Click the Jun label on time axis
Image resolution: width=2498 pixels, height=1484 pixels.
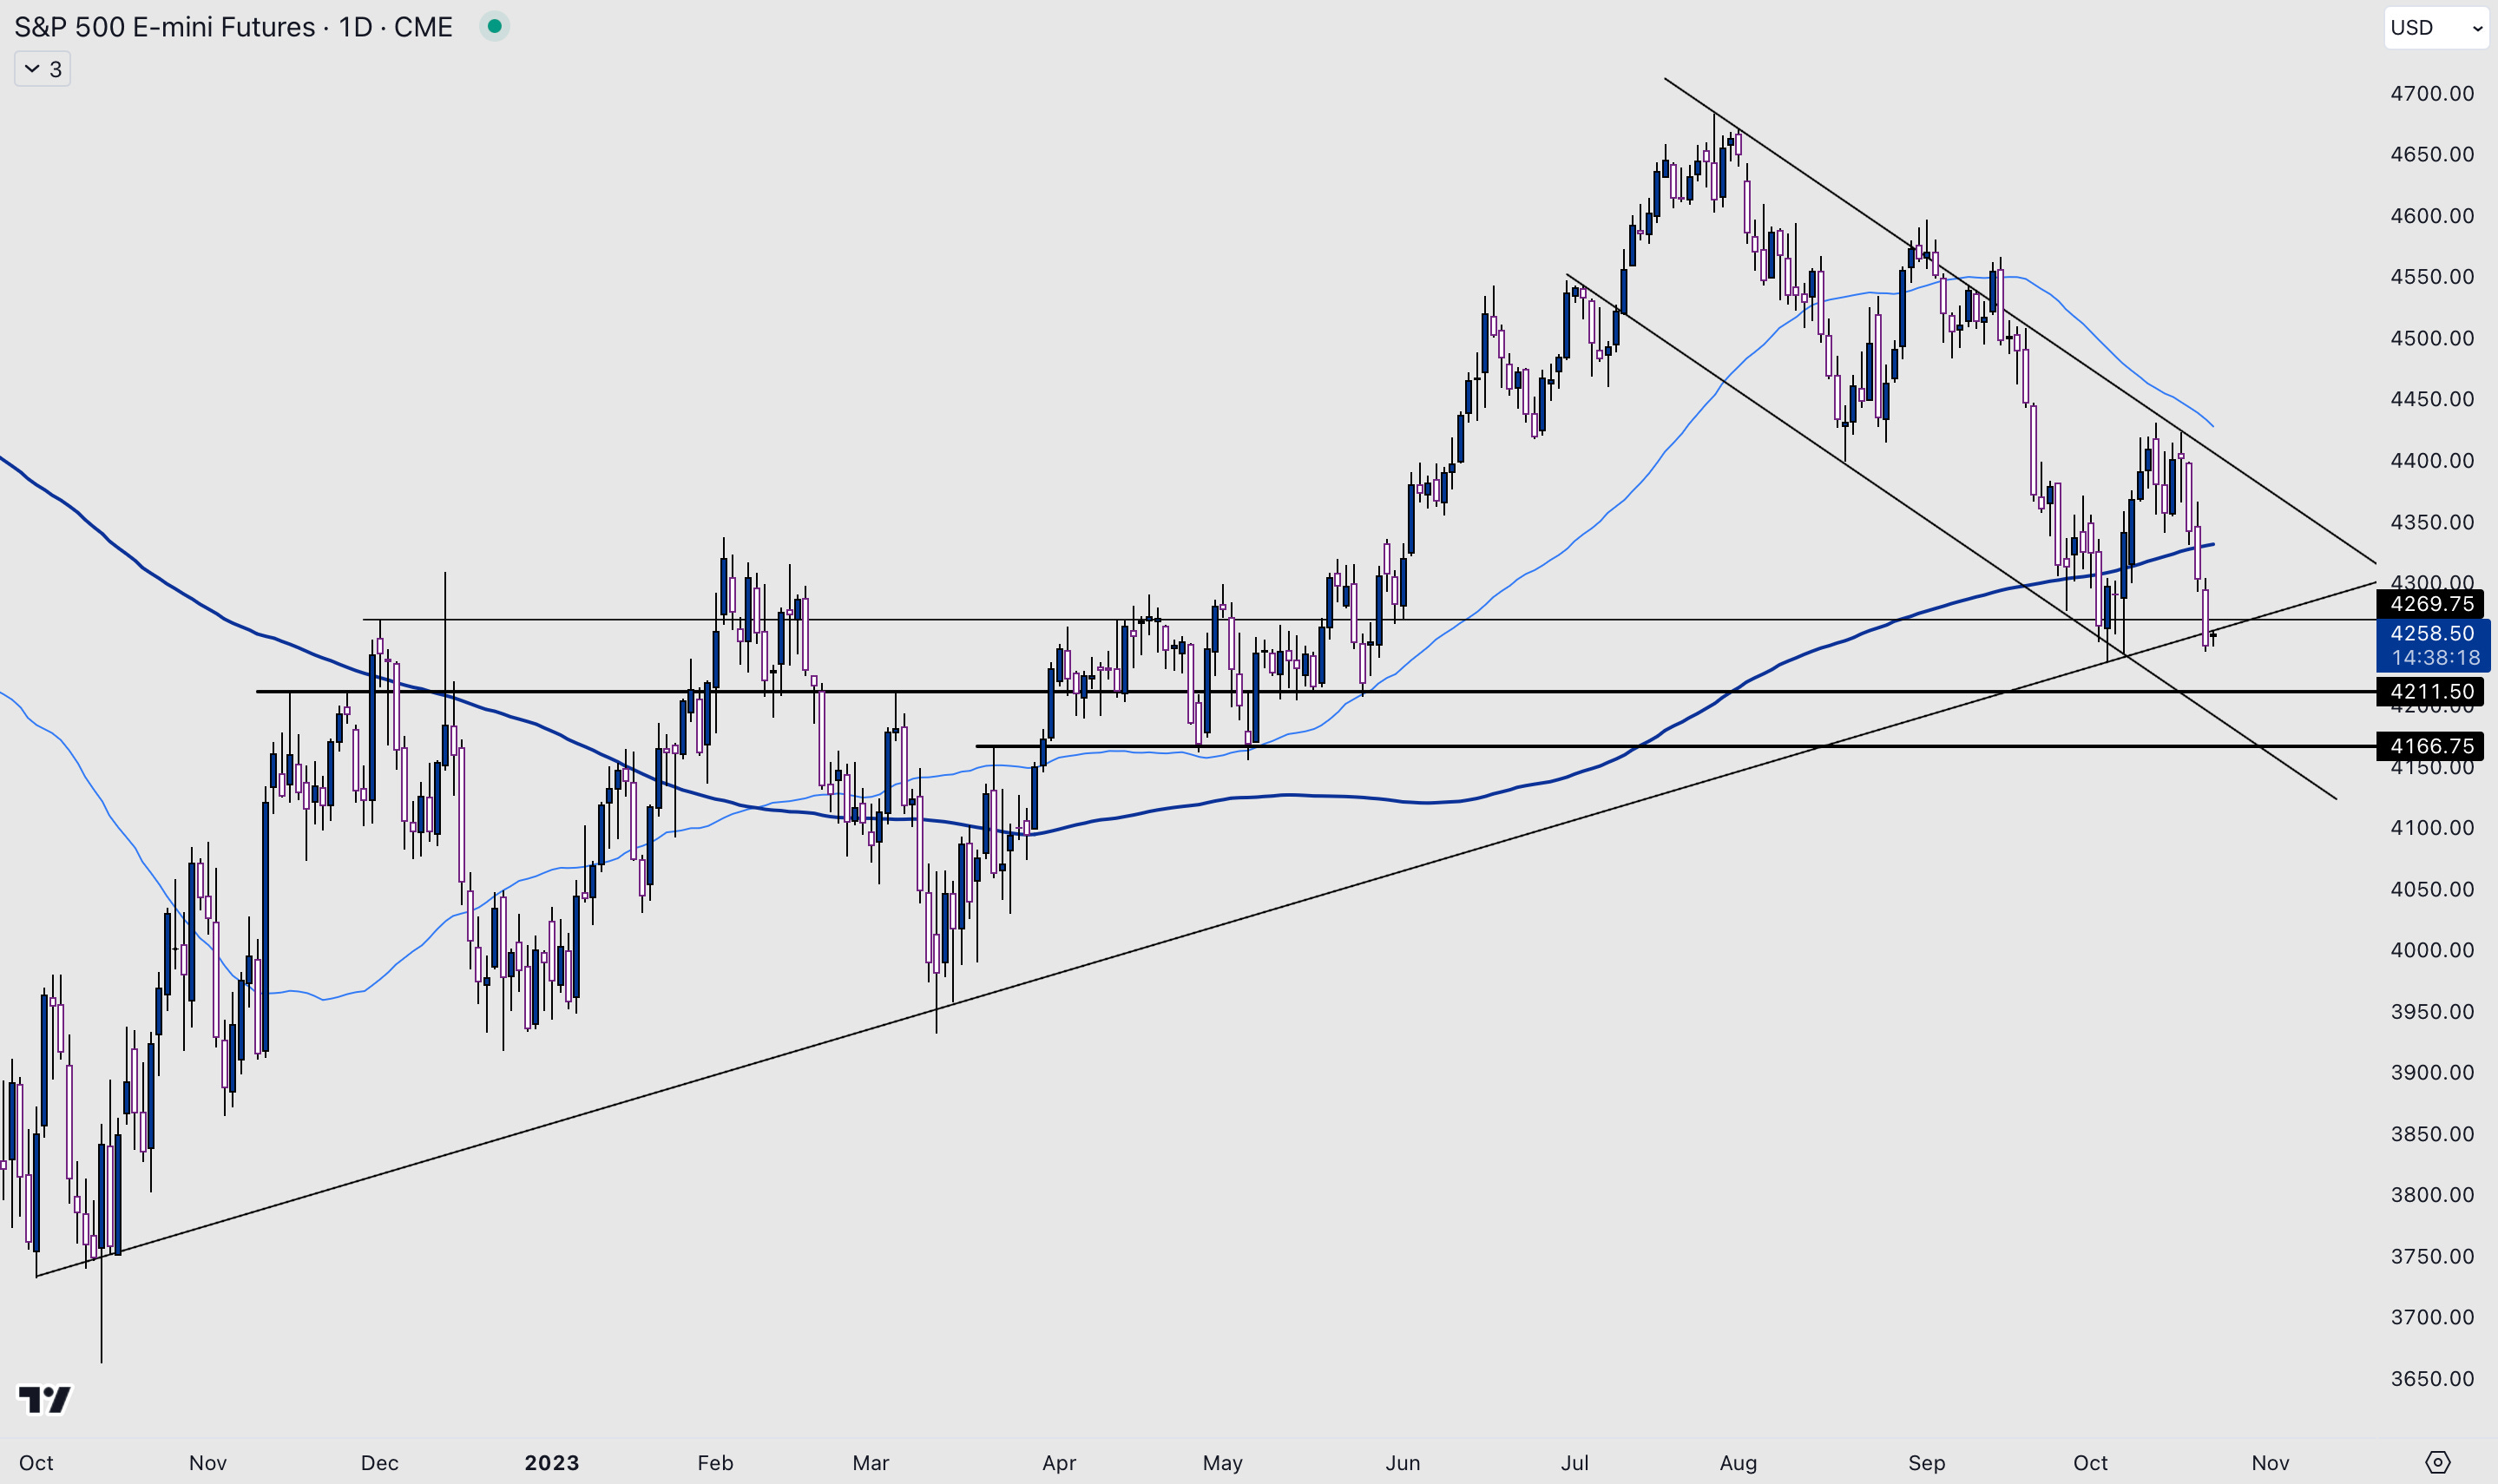(1403, 1462)
